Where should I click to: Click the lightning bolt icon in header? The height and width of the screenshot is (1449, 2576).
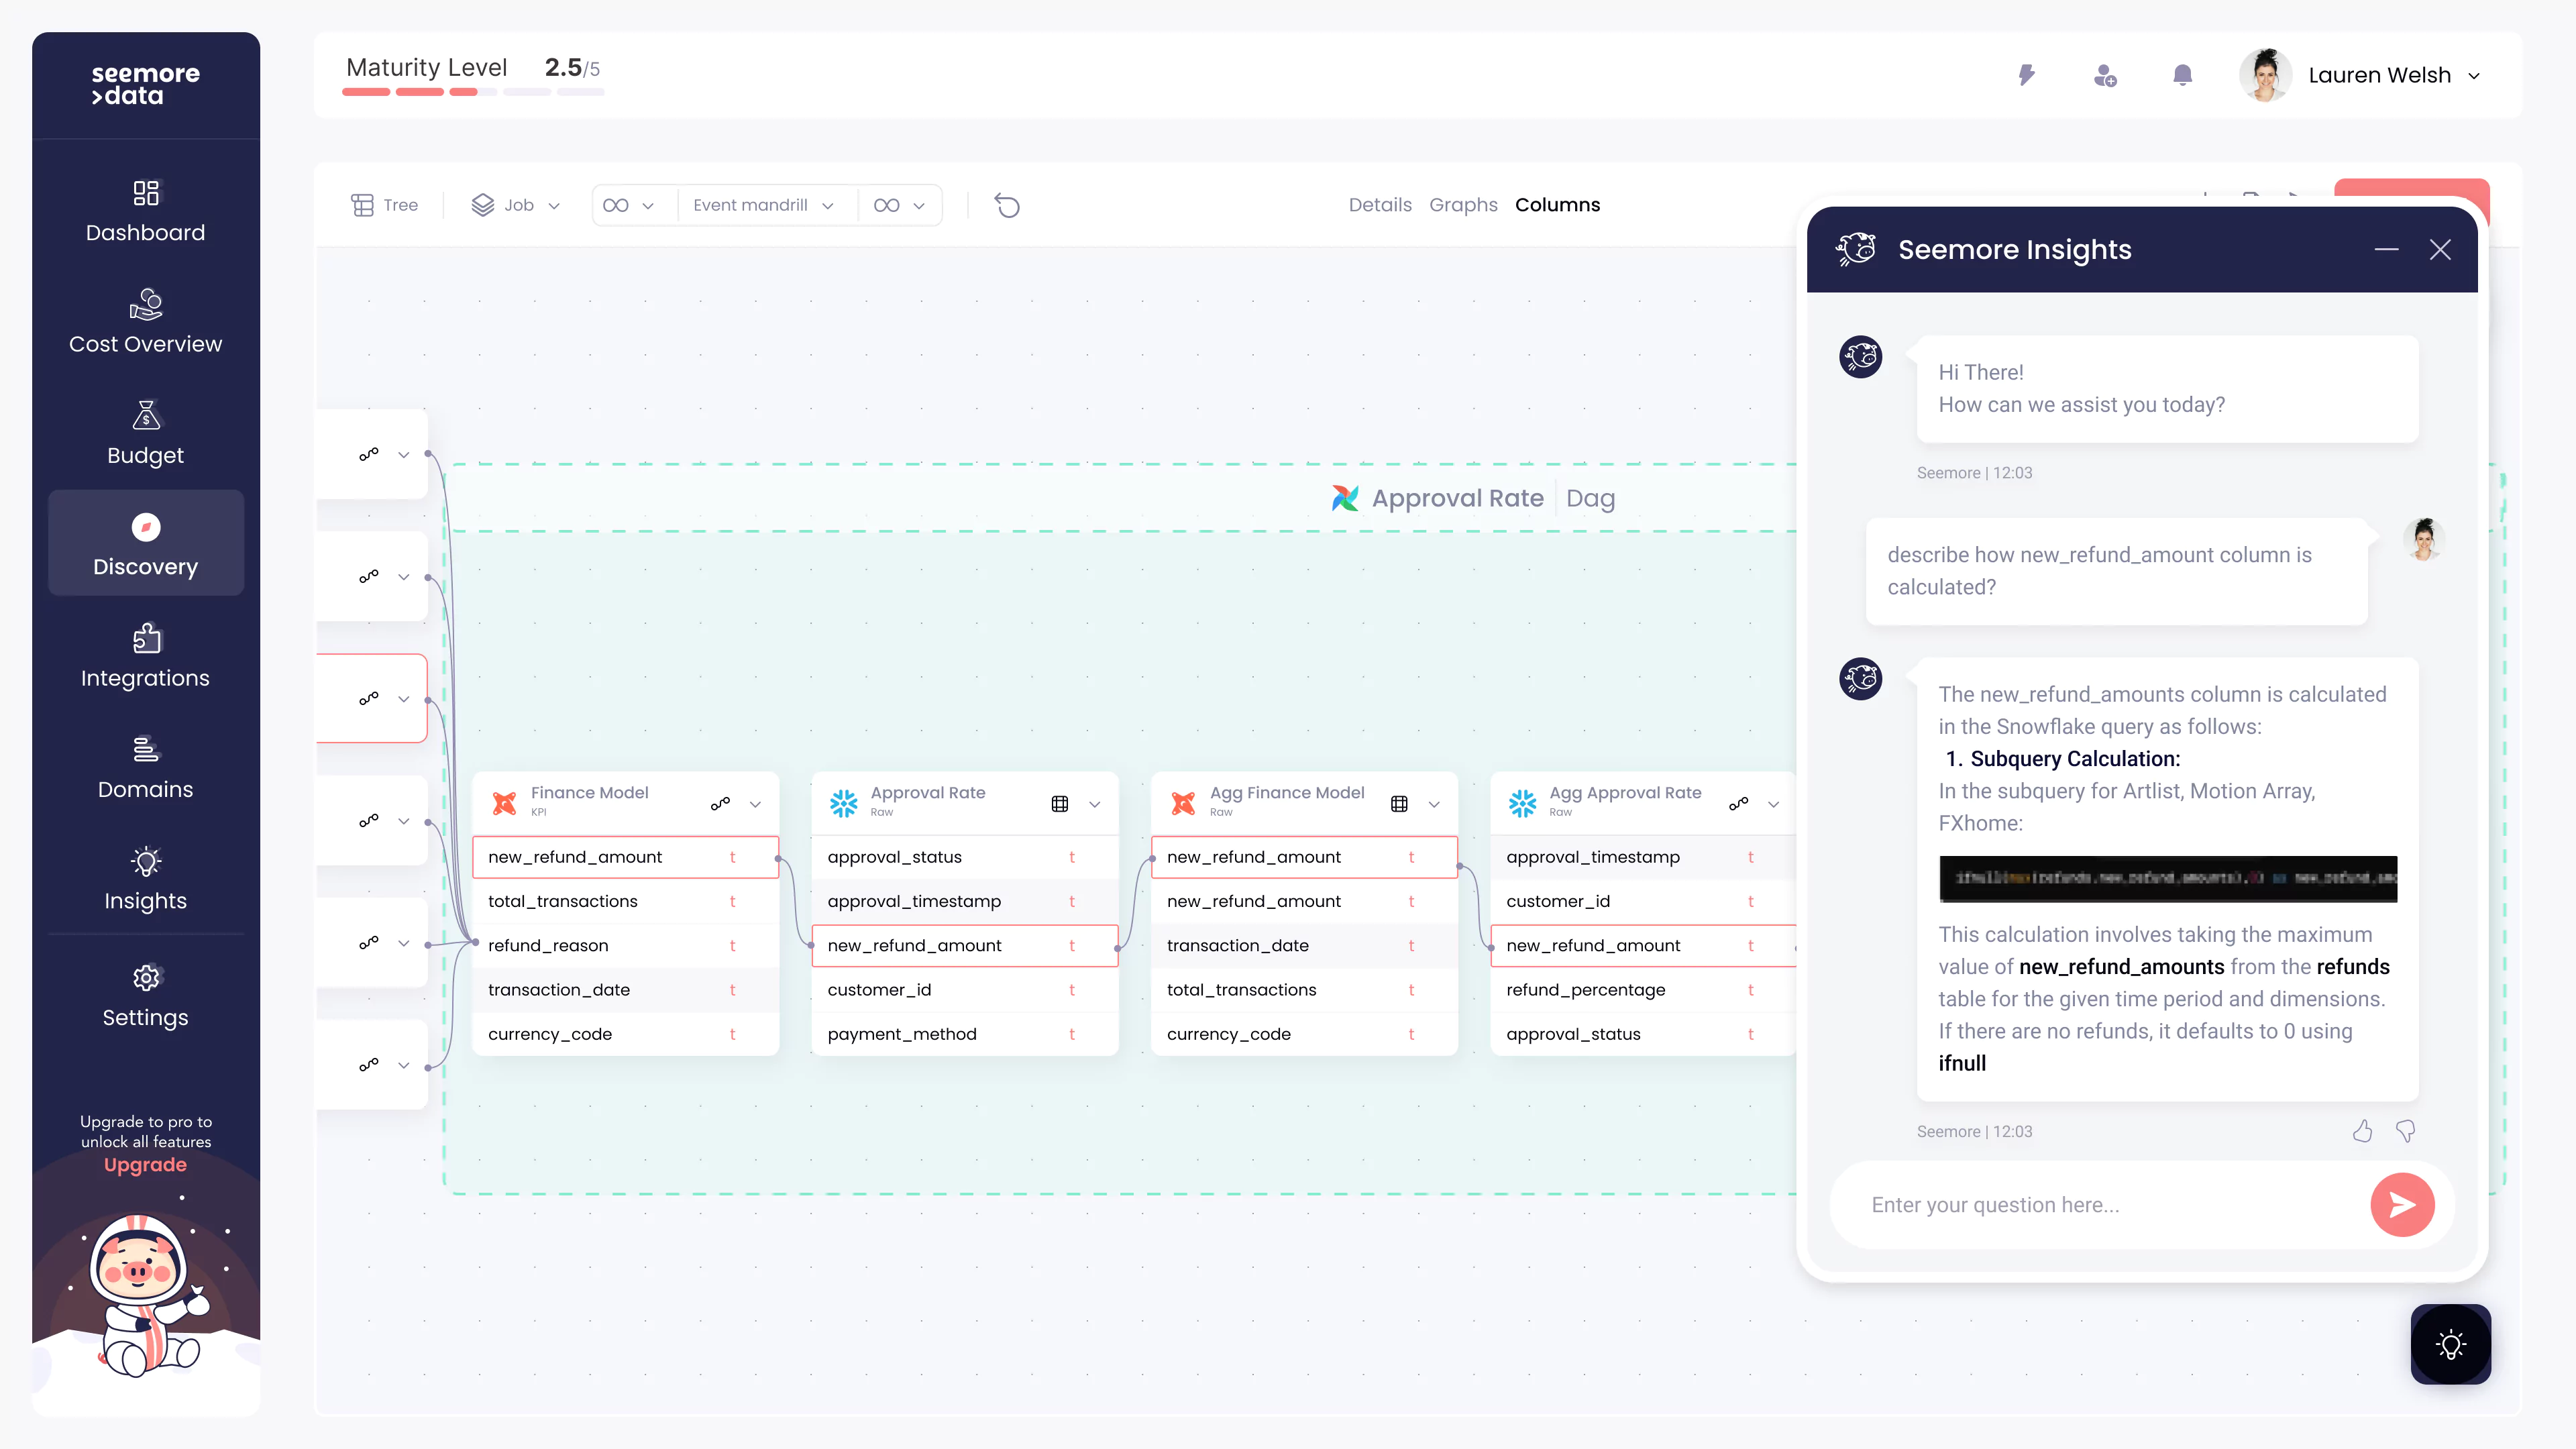pyautogui.click(x=2026, y=75)
